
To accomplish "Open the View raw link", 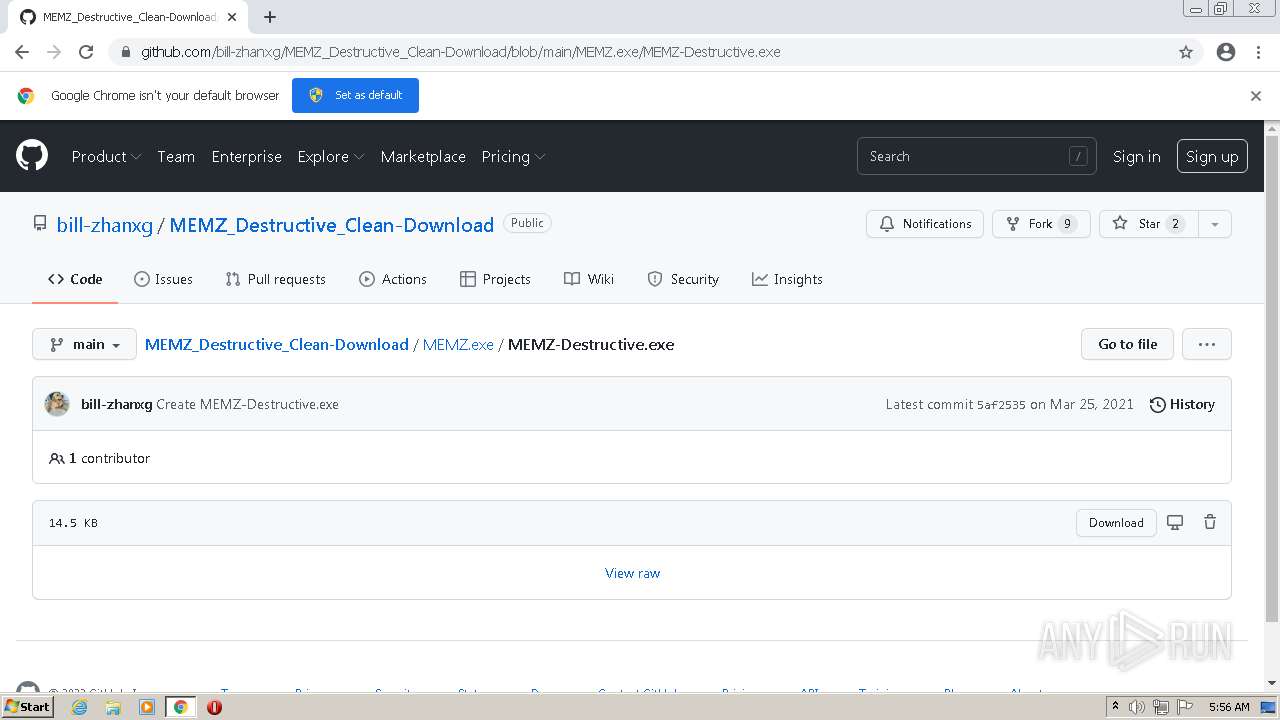I will [x=632, y=573].
